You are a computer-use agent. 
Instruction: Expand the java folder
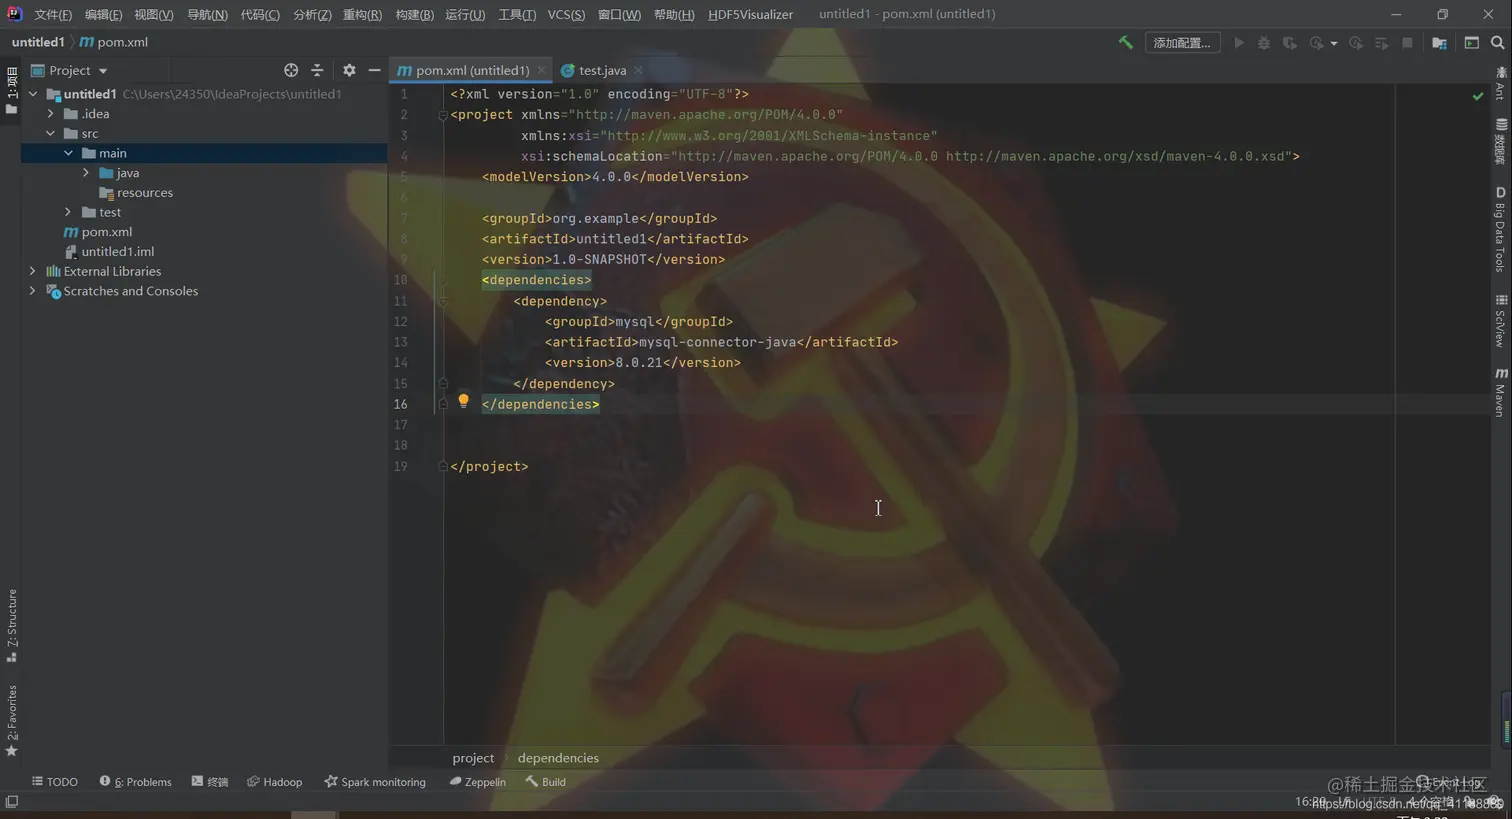[x=87, y=173]
